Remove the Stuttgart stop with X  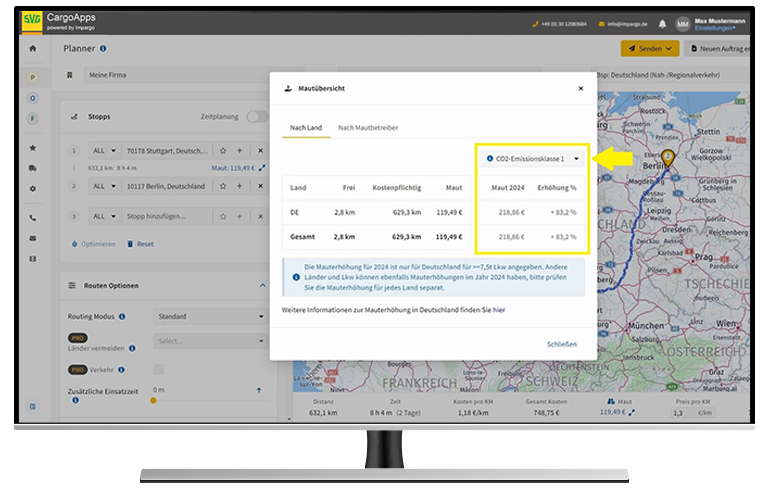click(x=260, y=150)
